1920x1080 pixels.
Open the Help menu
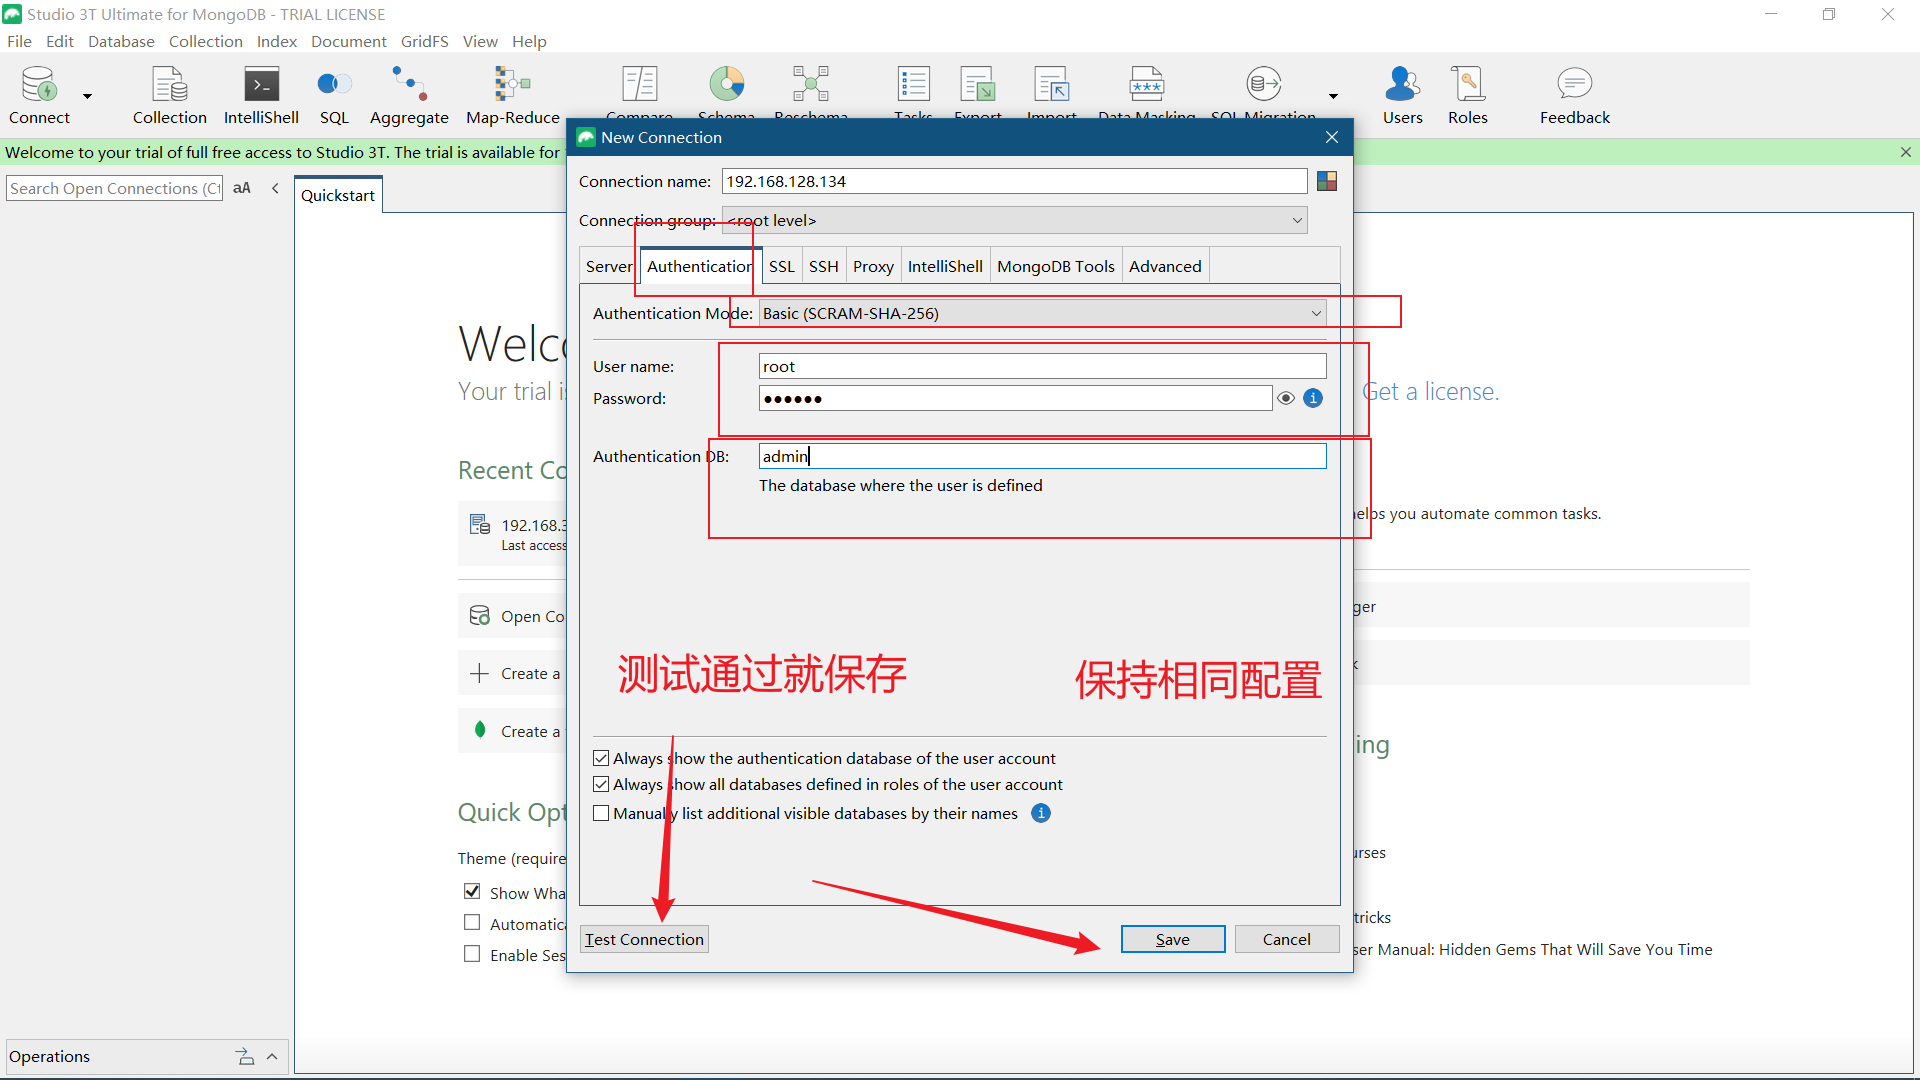529,41
